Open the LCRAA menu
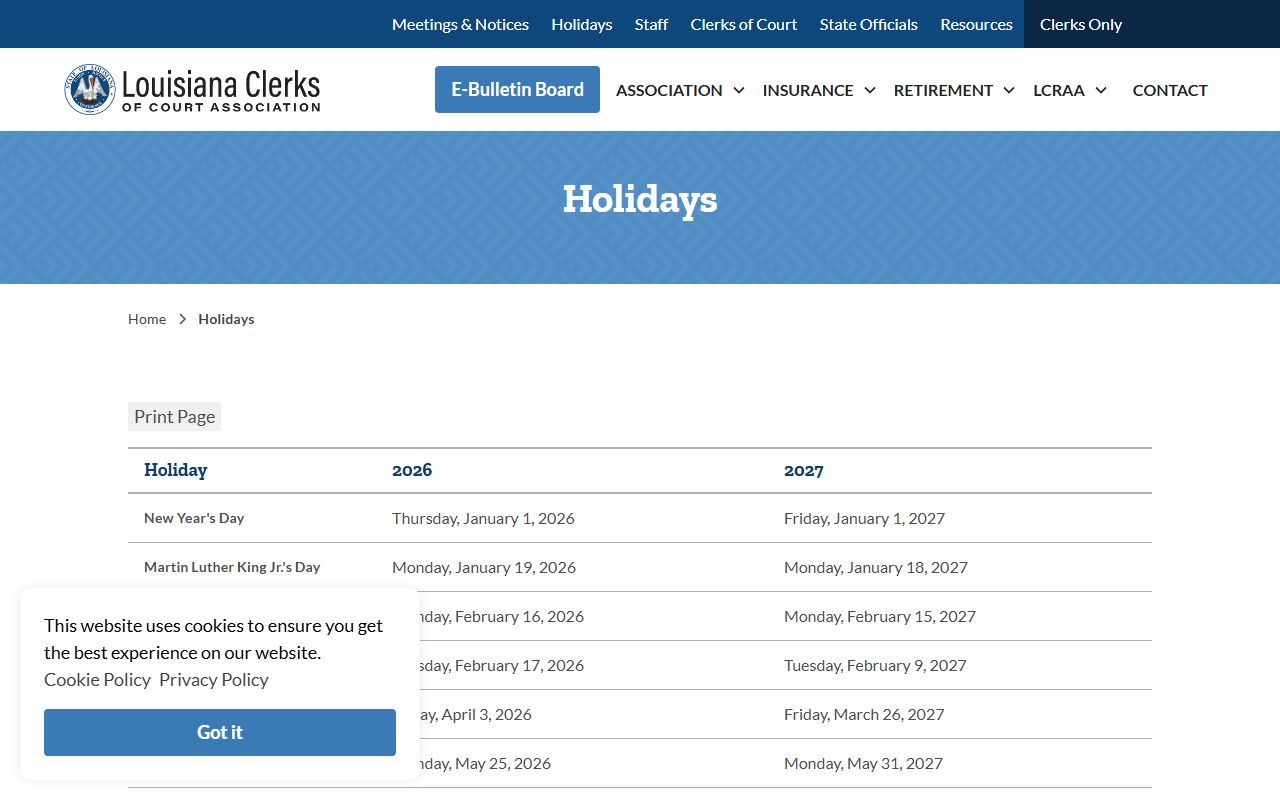 coord(1059,90)
